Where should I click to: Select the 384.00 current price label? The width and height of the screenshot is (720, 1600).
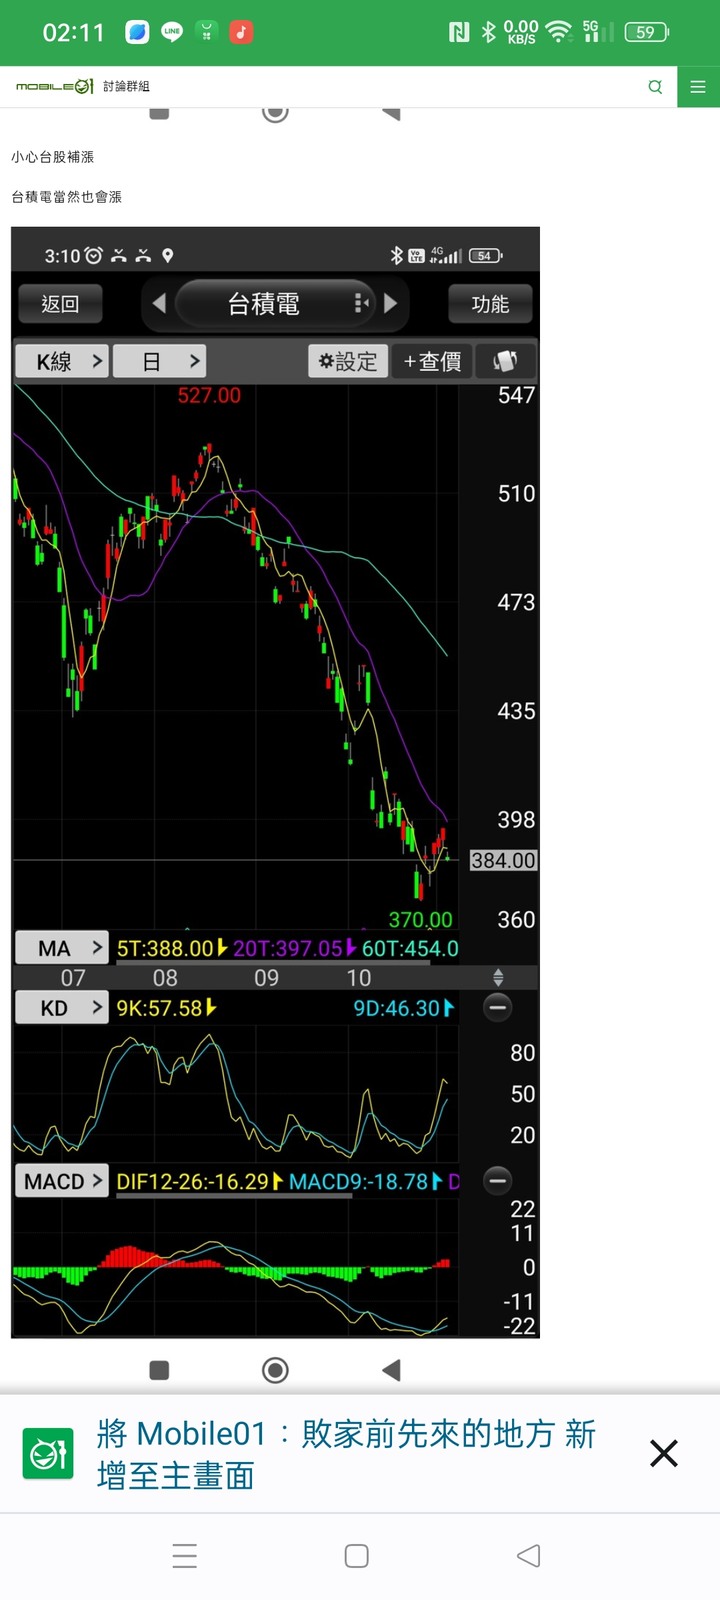click(504, 860)
